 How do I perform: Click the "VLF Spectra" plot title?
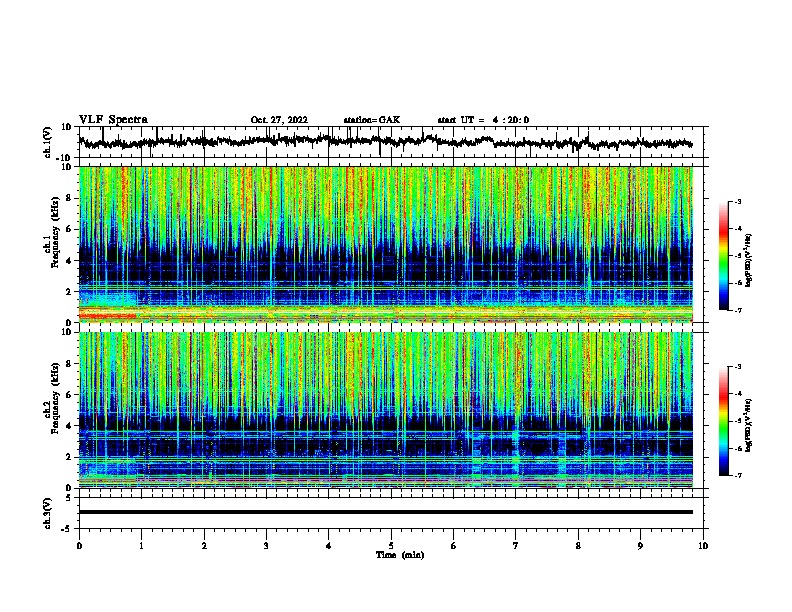tap(113, 120)
